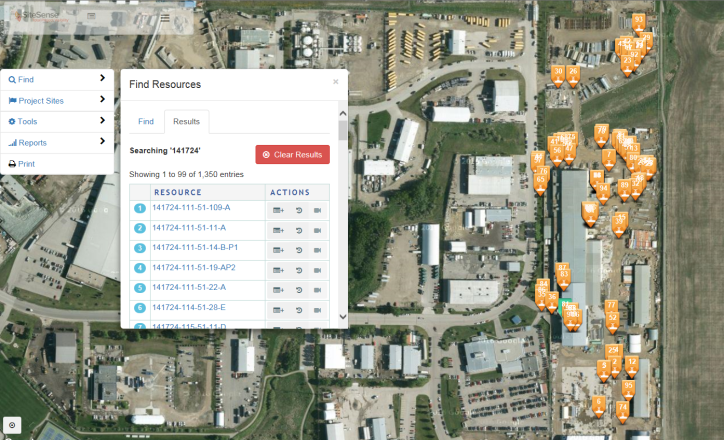This screenshot has width=724, height=440.
Task: Click camera icon for 141724-111-51-14-B-P1
Action: 318,250
